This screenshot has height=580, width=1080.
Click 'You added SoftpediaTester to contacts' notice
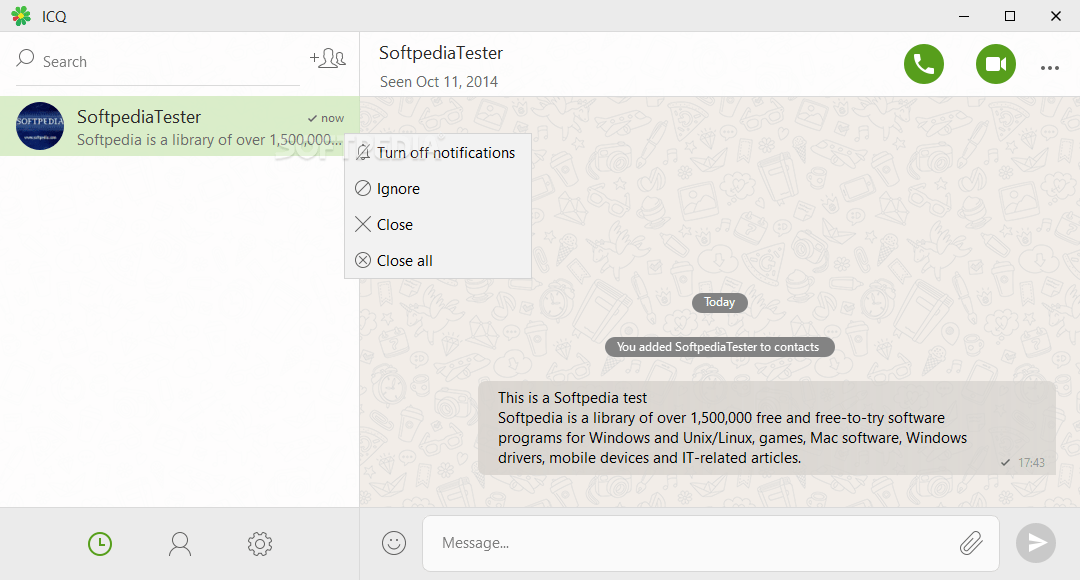720,347
